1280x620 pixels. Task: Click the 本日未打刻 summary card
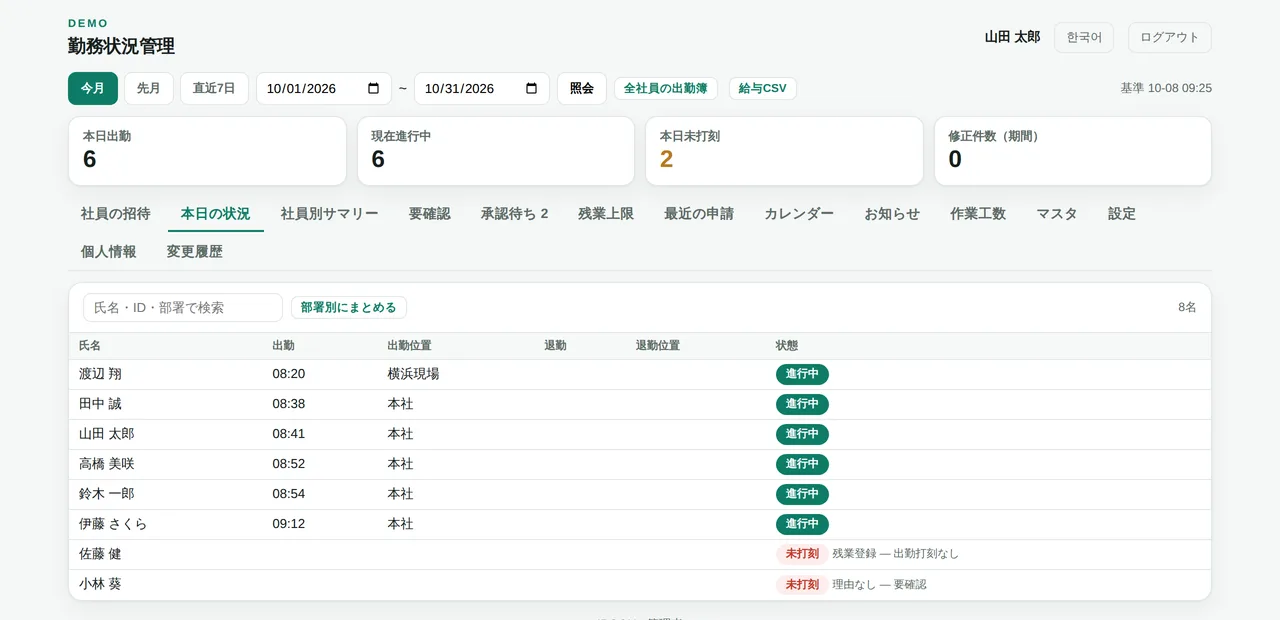(x=784, y=151)
